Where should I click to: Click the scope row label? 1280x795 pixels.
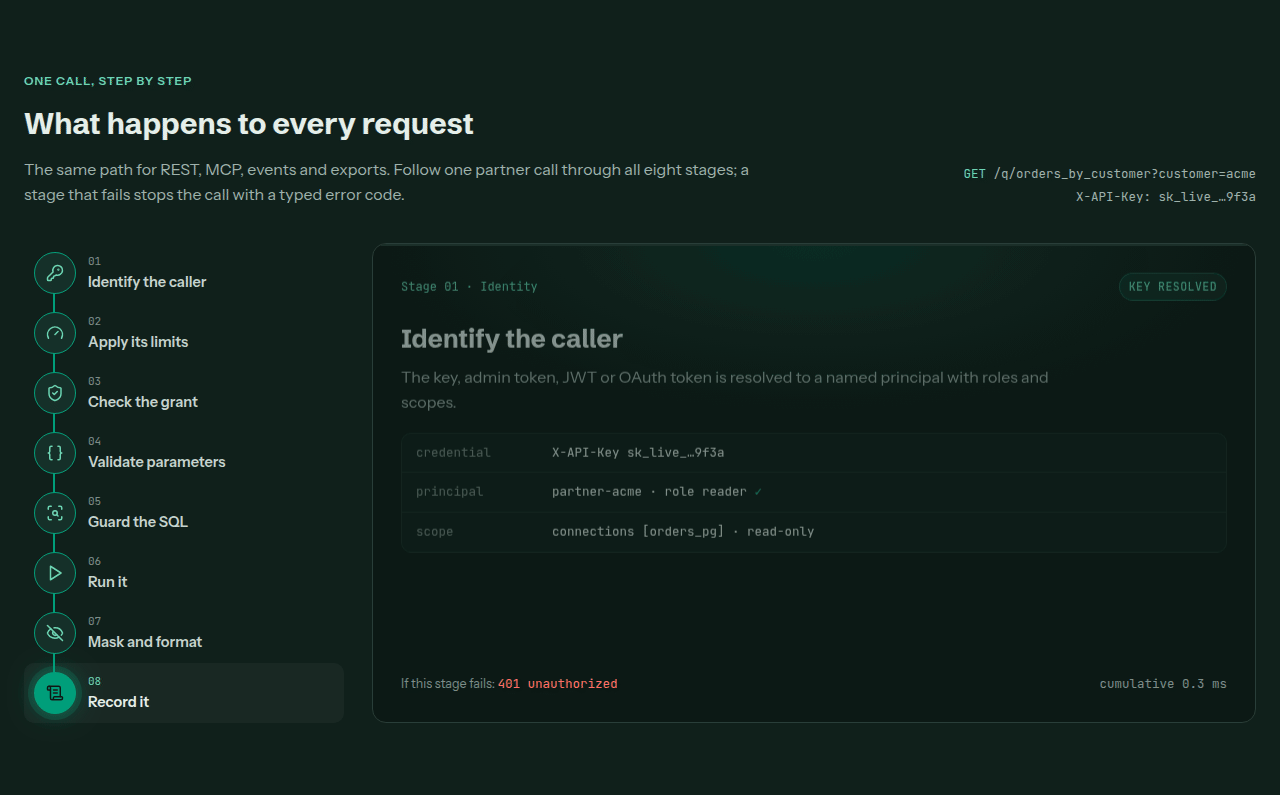(434, 532)
